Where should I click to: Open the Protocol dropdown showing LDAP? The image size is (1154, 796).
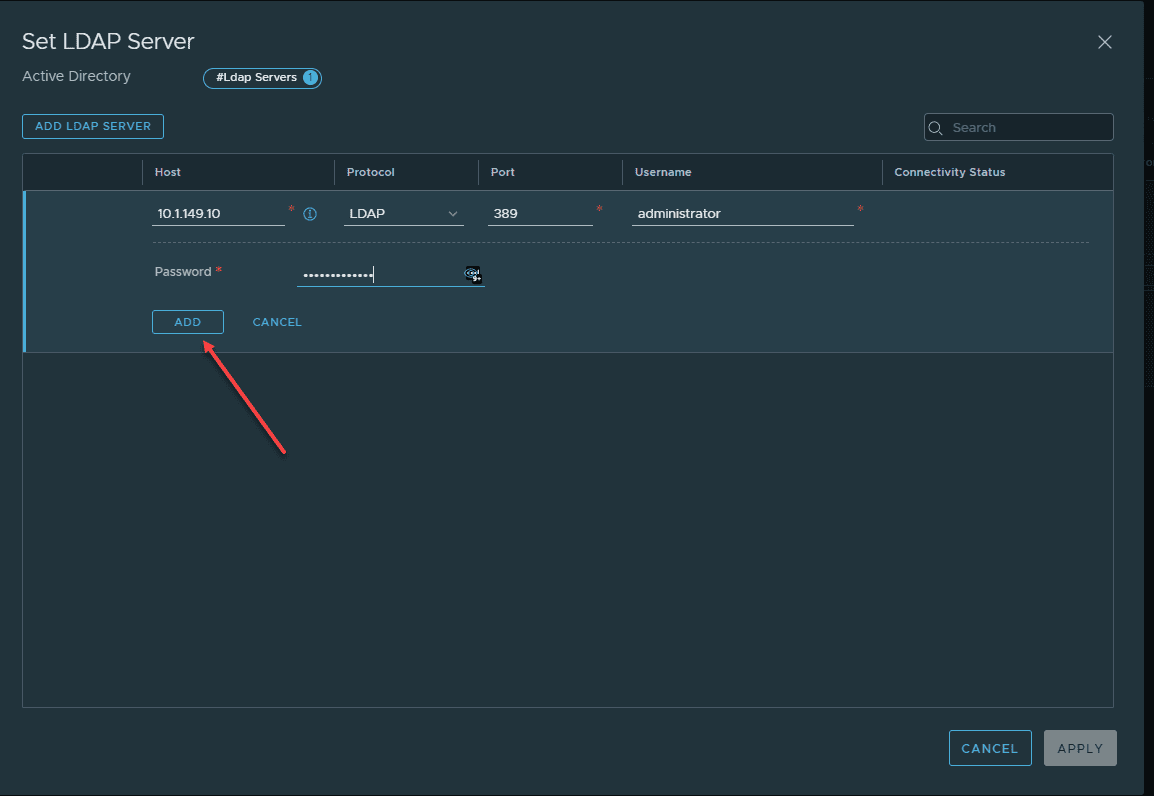[x=403, y=214]
